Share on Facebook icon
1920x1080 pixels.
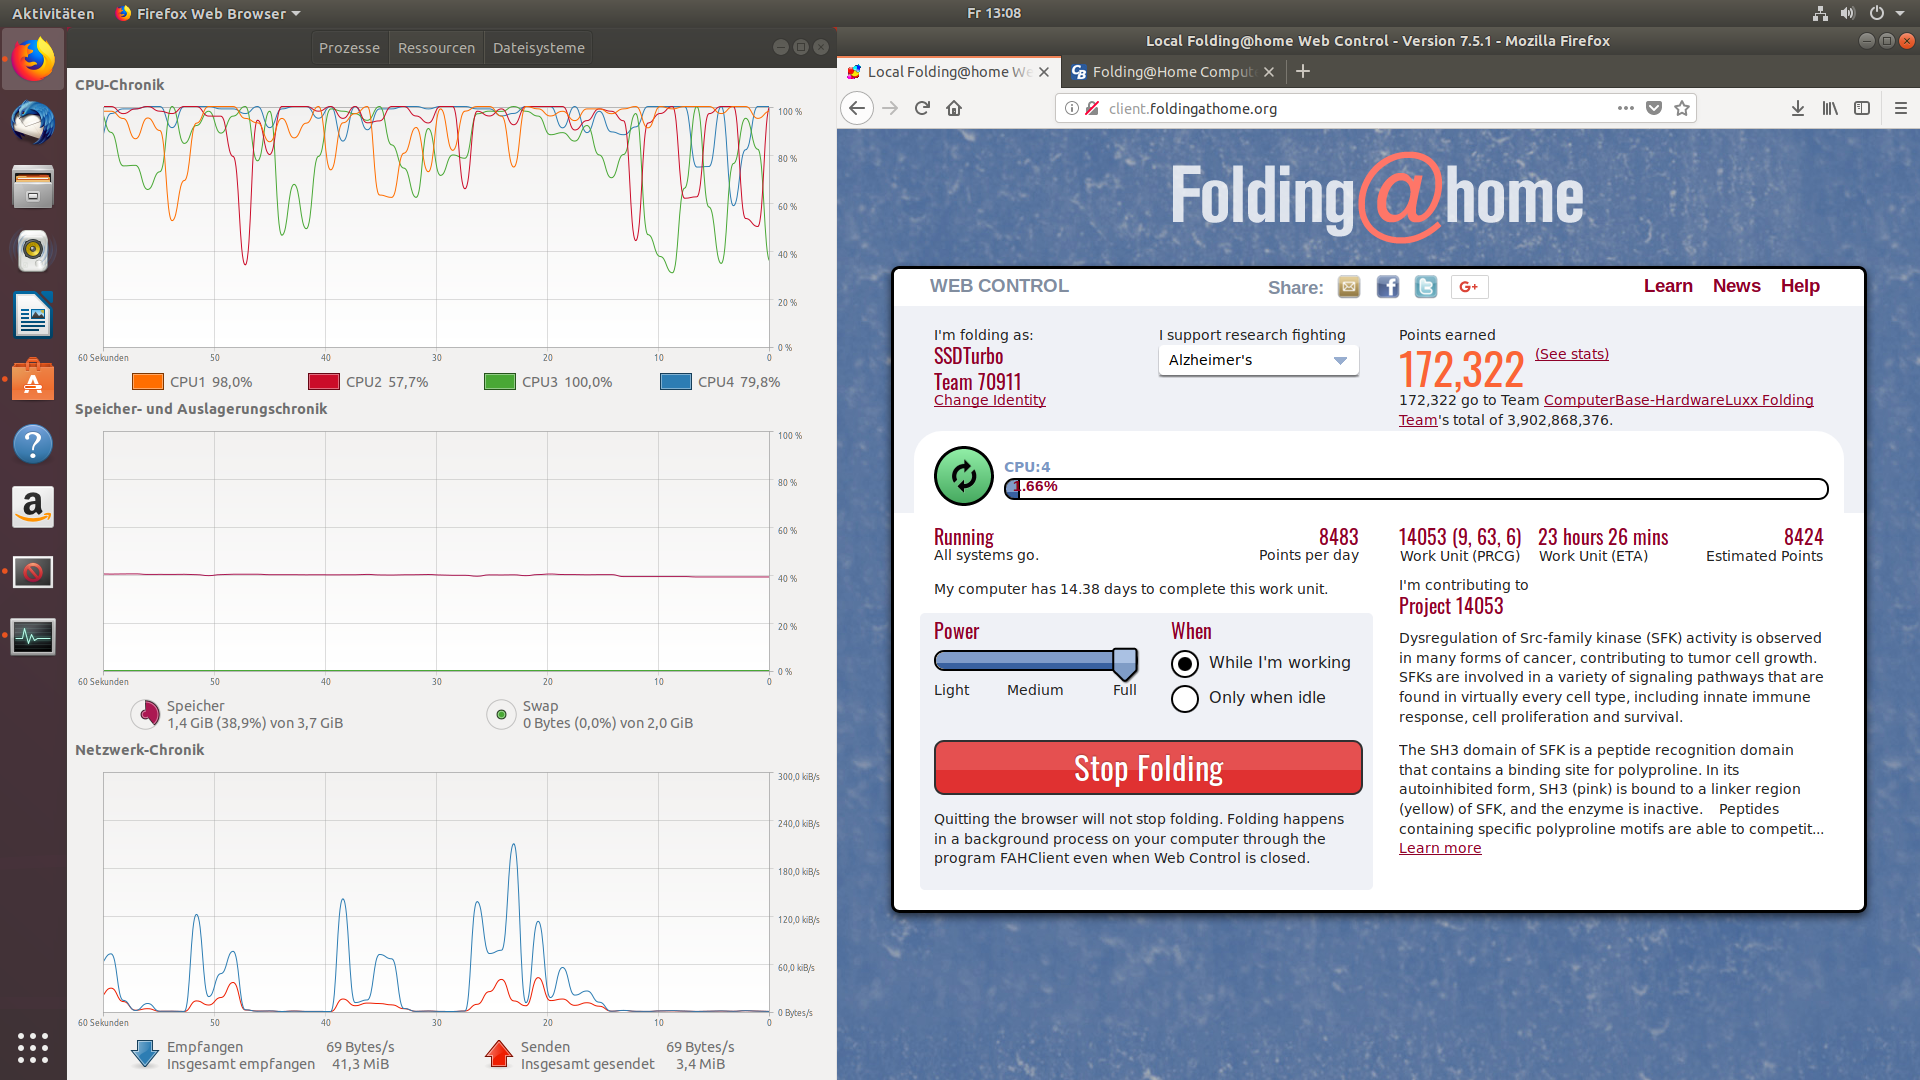click(x=1387, y=287)
